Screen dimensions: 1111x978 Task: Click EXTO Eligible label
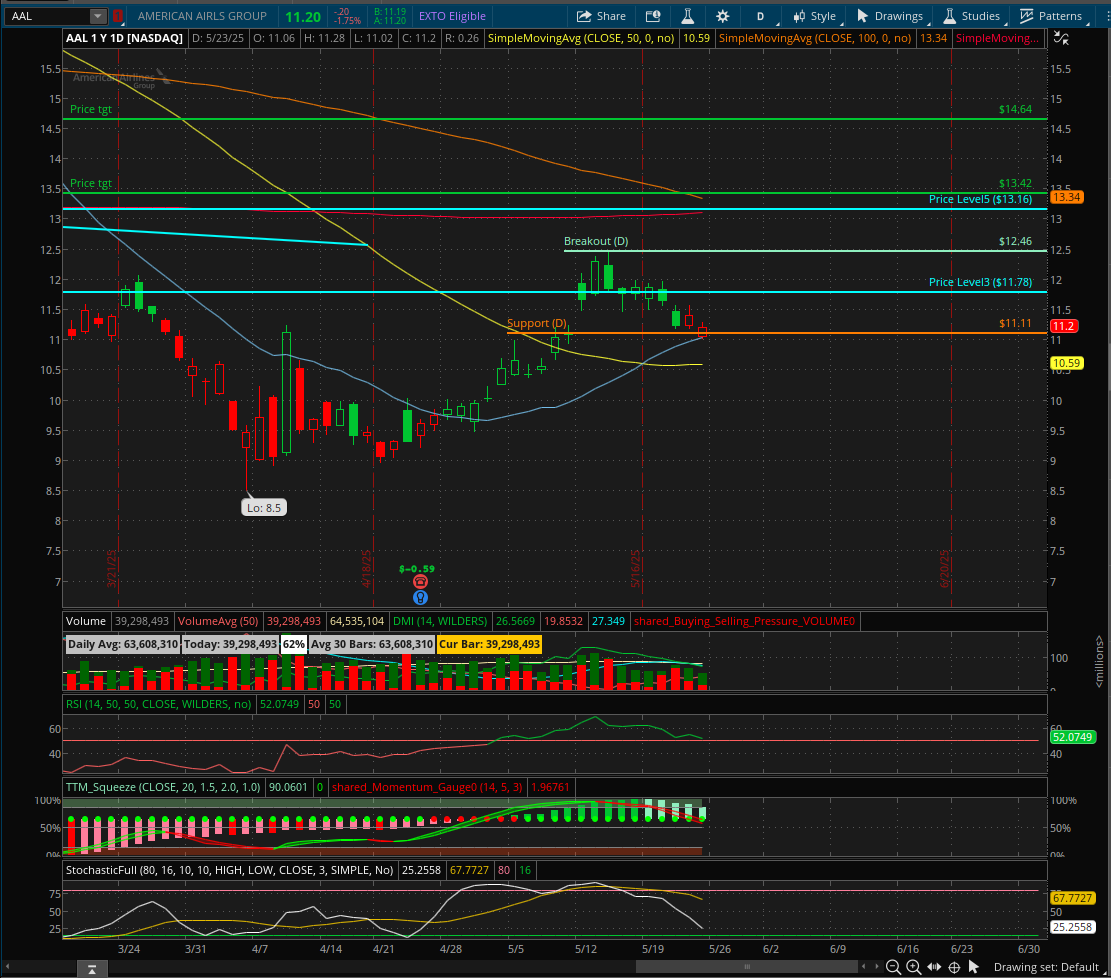[452, 16]
